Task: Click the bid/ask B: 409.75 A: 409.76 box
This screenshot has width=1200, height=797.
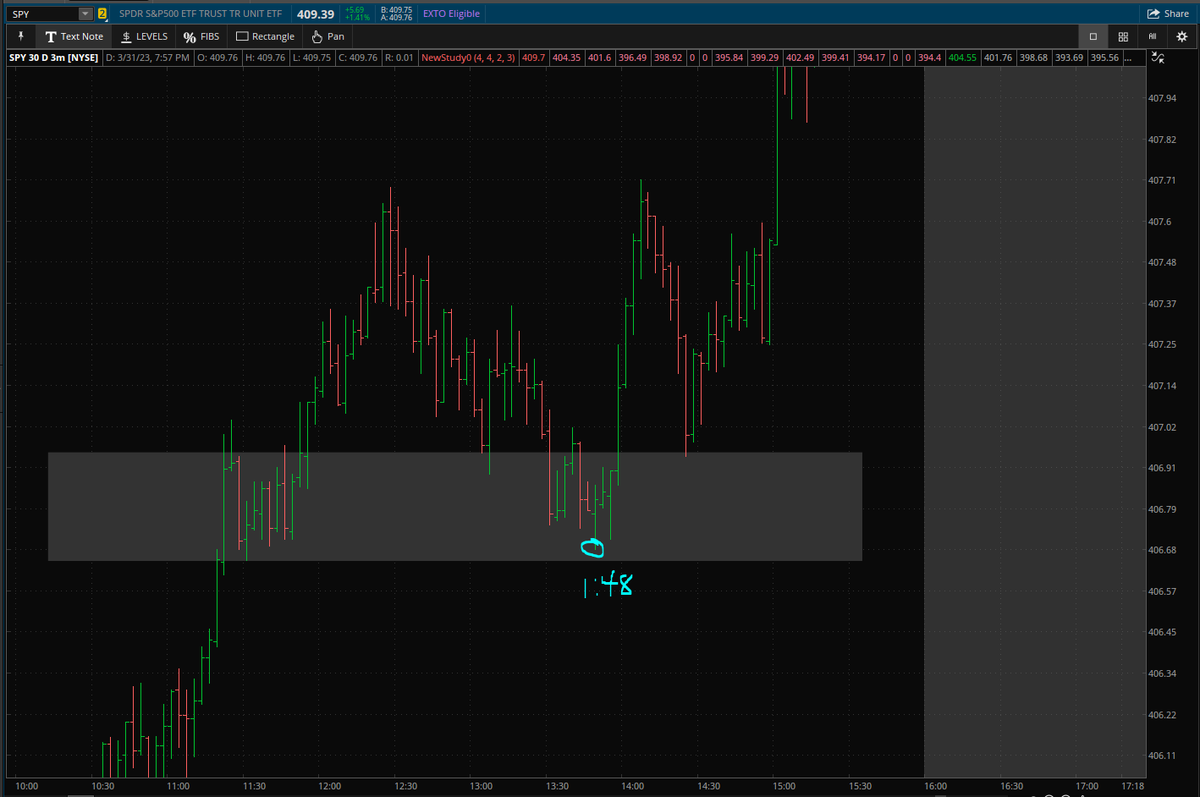Action: click(x=396, y=14)
